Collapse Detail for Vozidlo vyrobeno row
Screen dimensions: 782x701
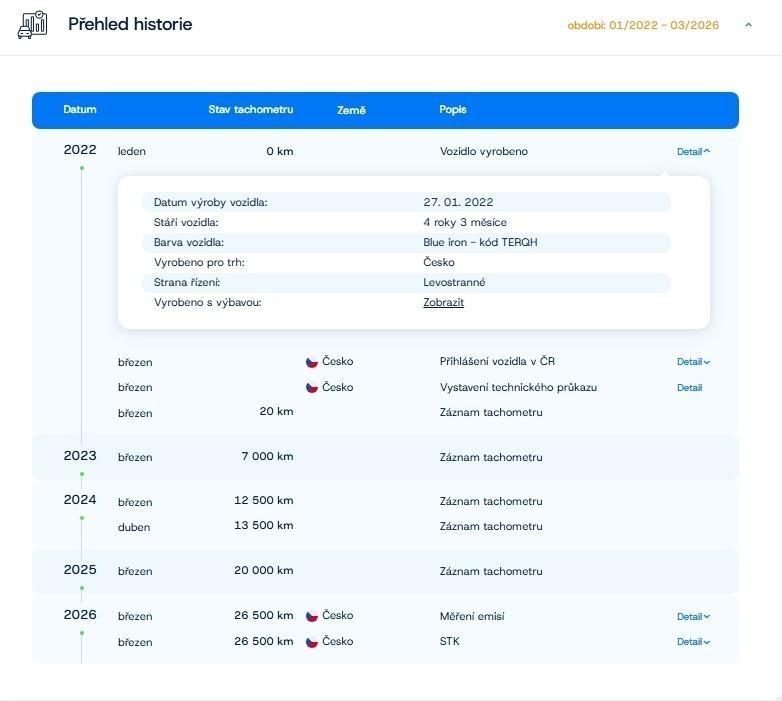point(693,152)
